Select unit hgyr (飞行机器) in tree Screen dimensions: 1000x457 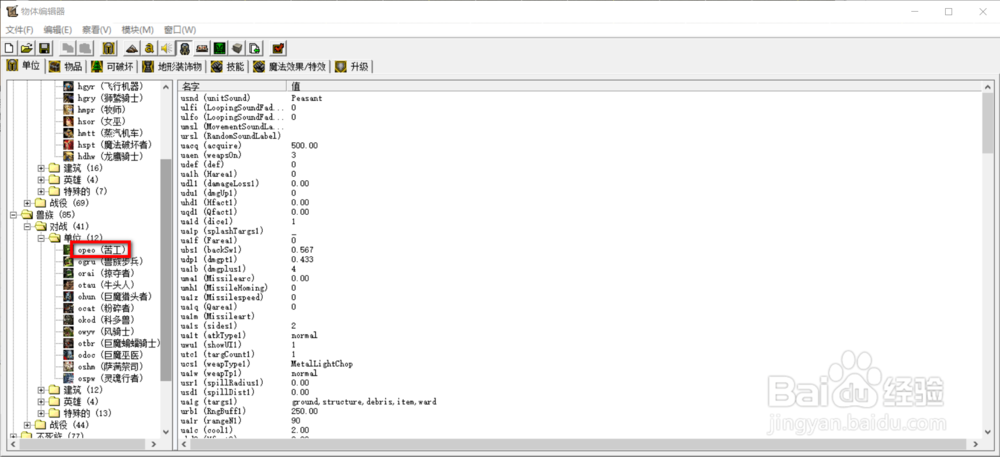(109, 86)
